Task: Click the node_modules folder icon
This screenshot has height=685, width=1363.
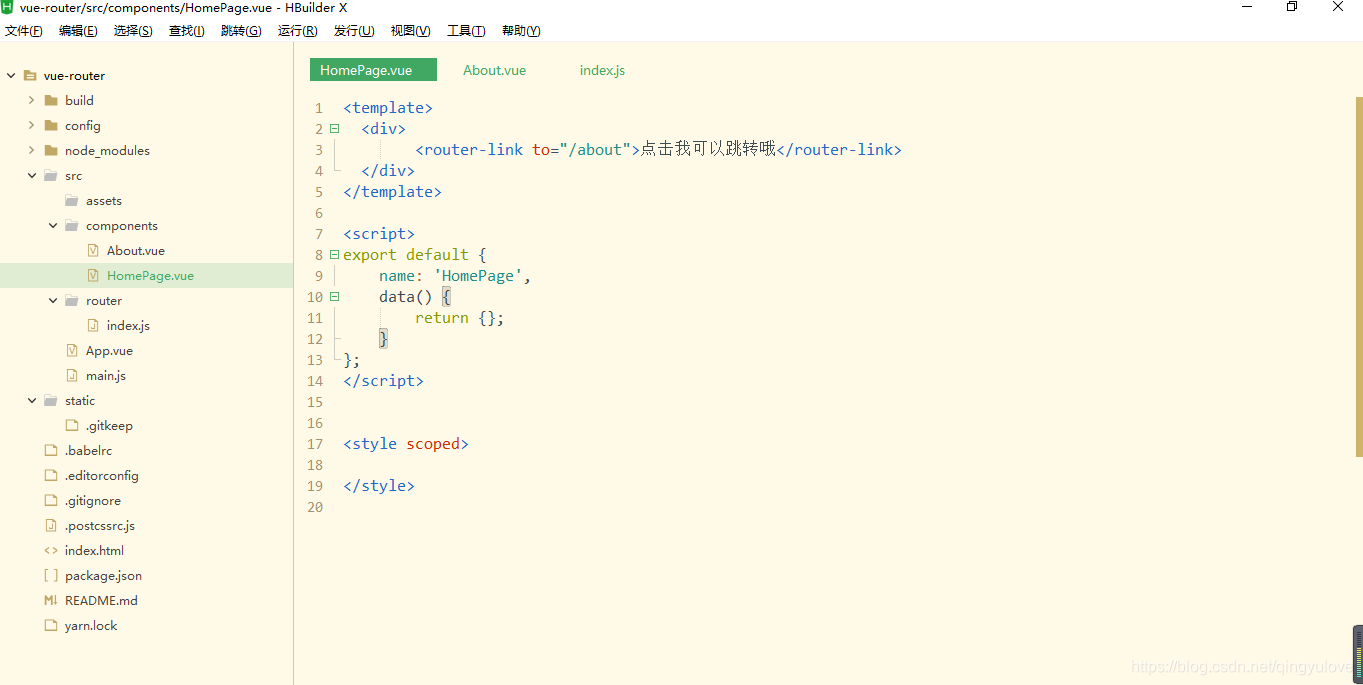Action: (51, 150)
